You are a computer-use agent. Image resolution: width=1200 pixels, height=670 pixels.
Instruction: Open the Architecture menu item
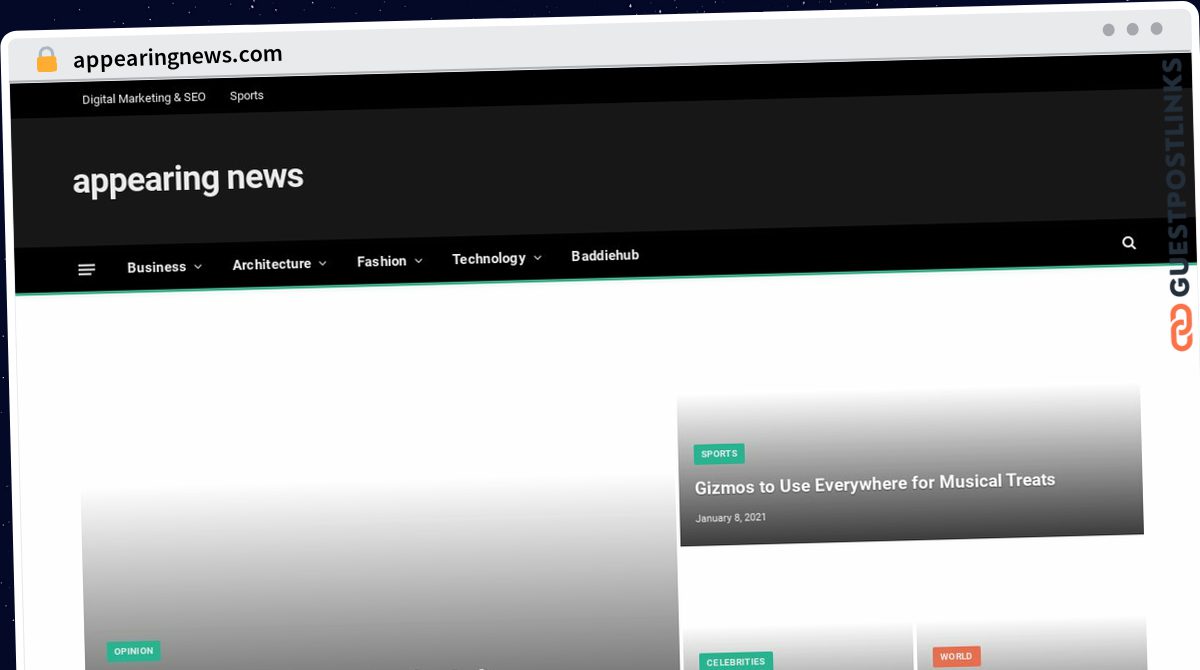click(272, 264)
